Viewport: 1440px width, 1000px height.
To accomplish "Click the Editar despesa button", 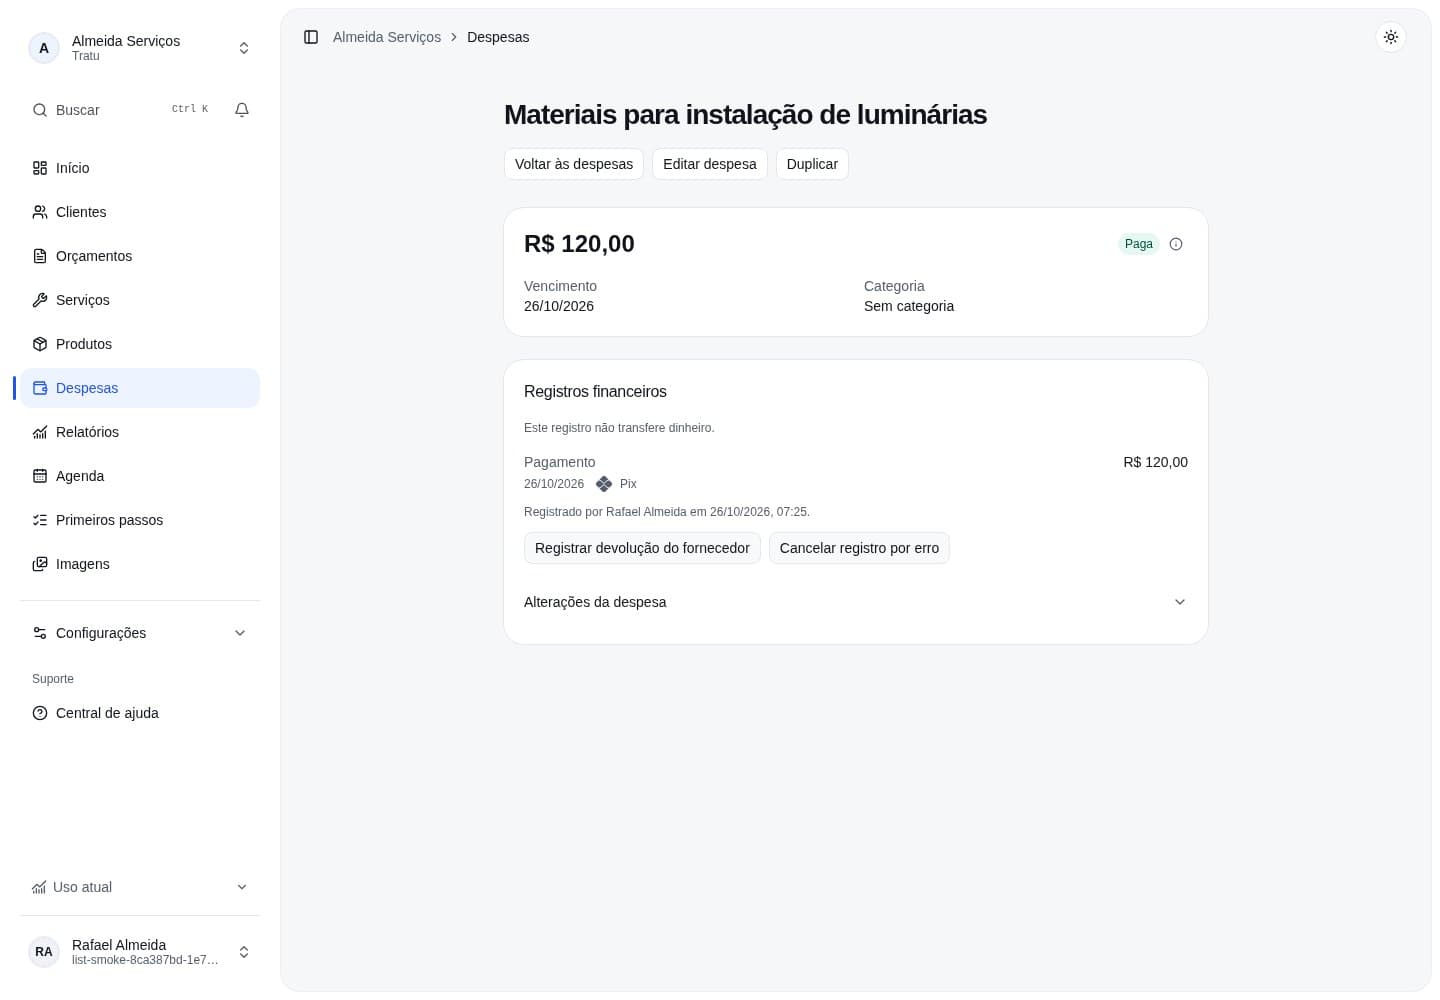I will click(x=710, y=164).
